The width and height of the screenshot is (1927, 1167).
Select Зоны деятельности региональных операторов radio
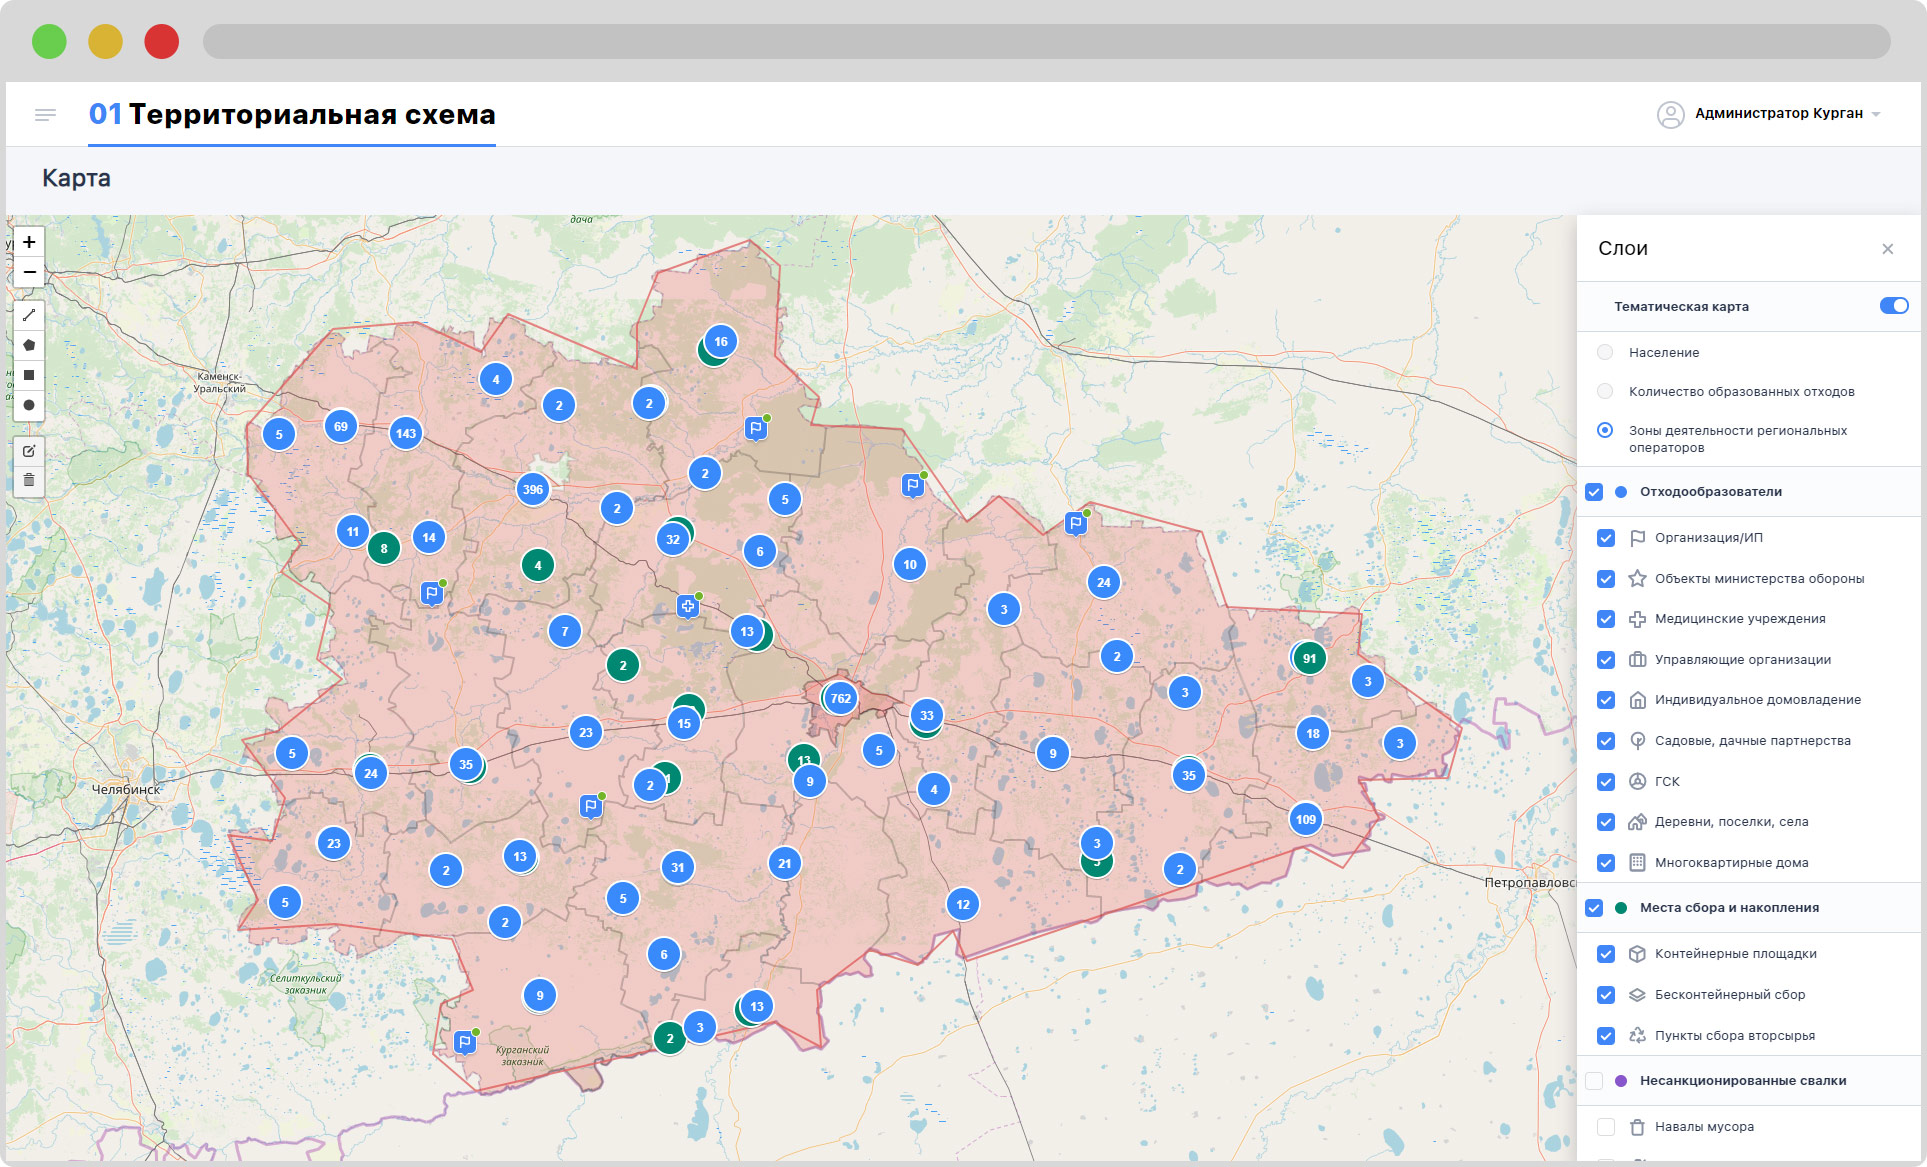pyautogui.click(x=1605, y=430)
